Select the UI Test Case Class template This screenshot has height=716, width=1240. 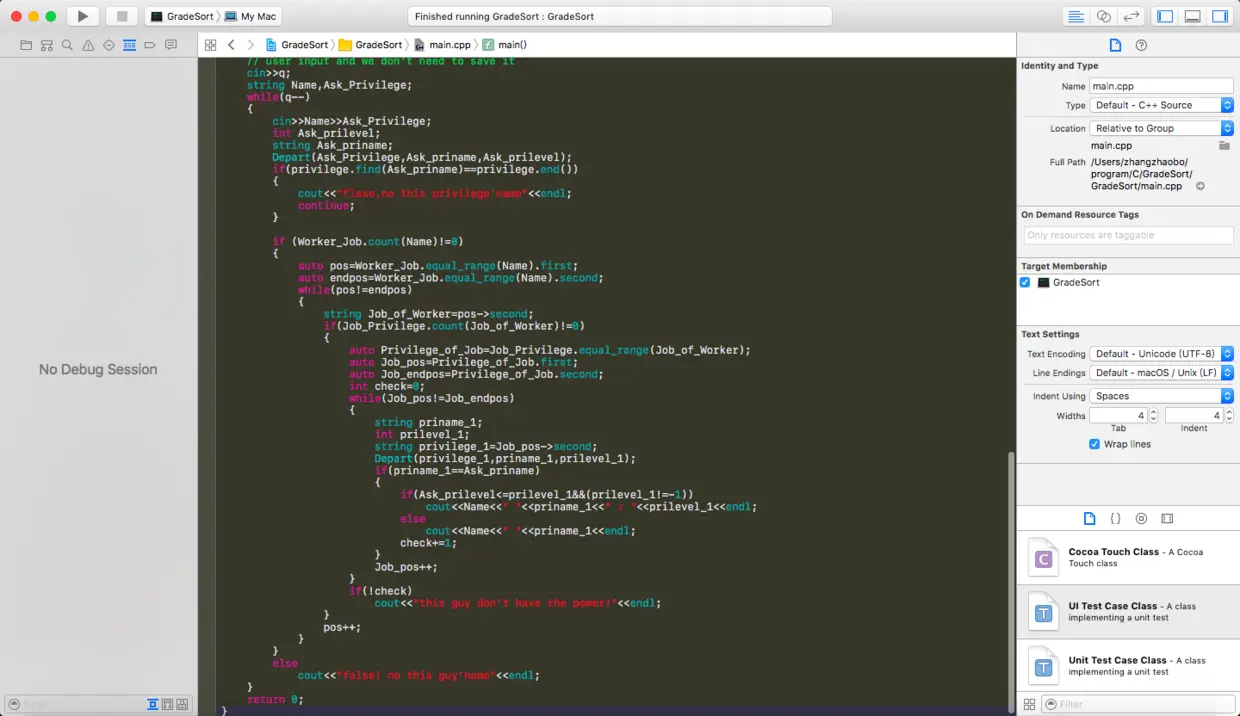click(1128, 612)
